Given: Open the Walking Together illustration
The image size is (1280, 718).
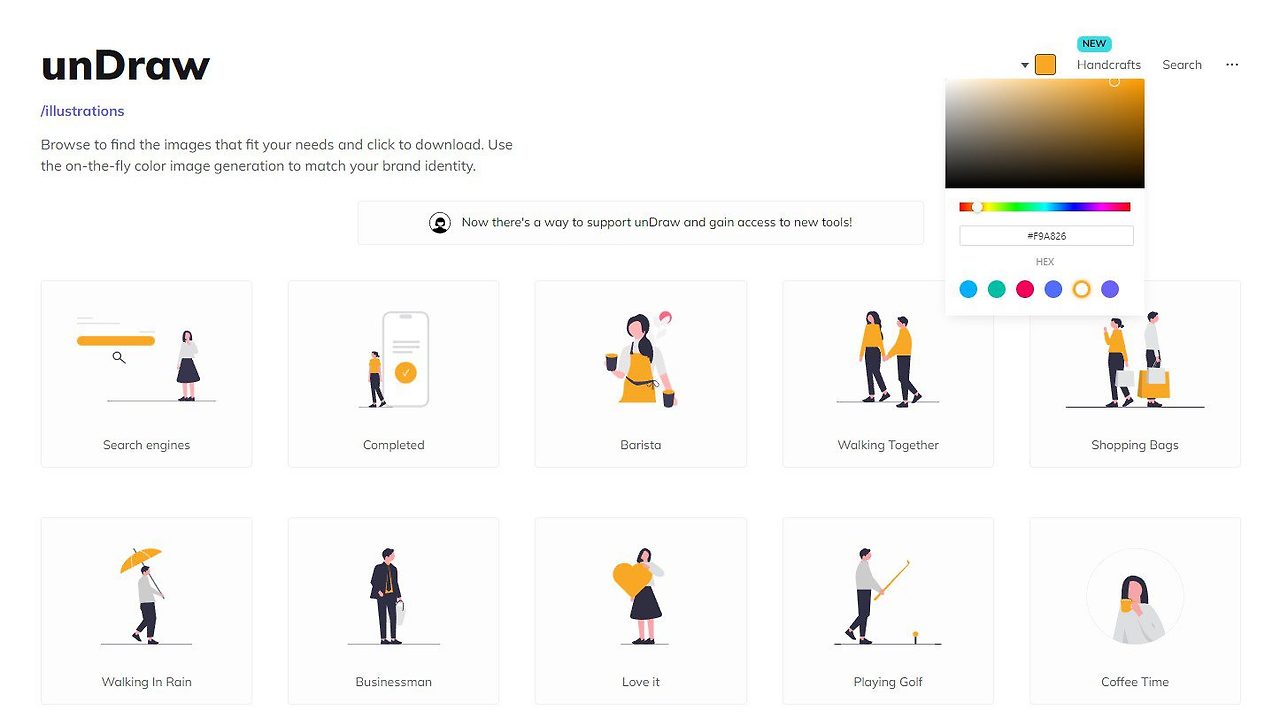Looking at the screenshot, I should click(888, 374).
